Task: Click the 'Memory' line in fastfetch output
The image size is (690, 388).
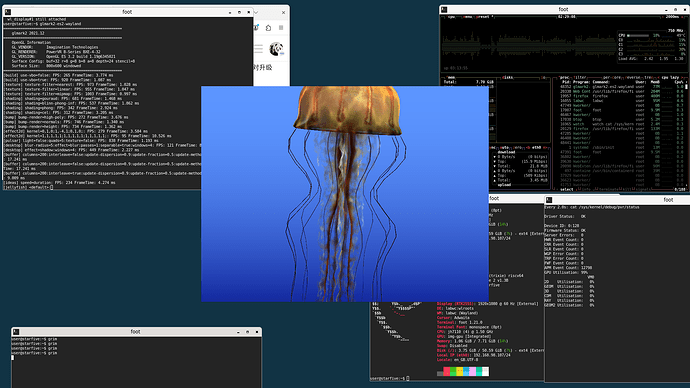Action: point(472,341)
